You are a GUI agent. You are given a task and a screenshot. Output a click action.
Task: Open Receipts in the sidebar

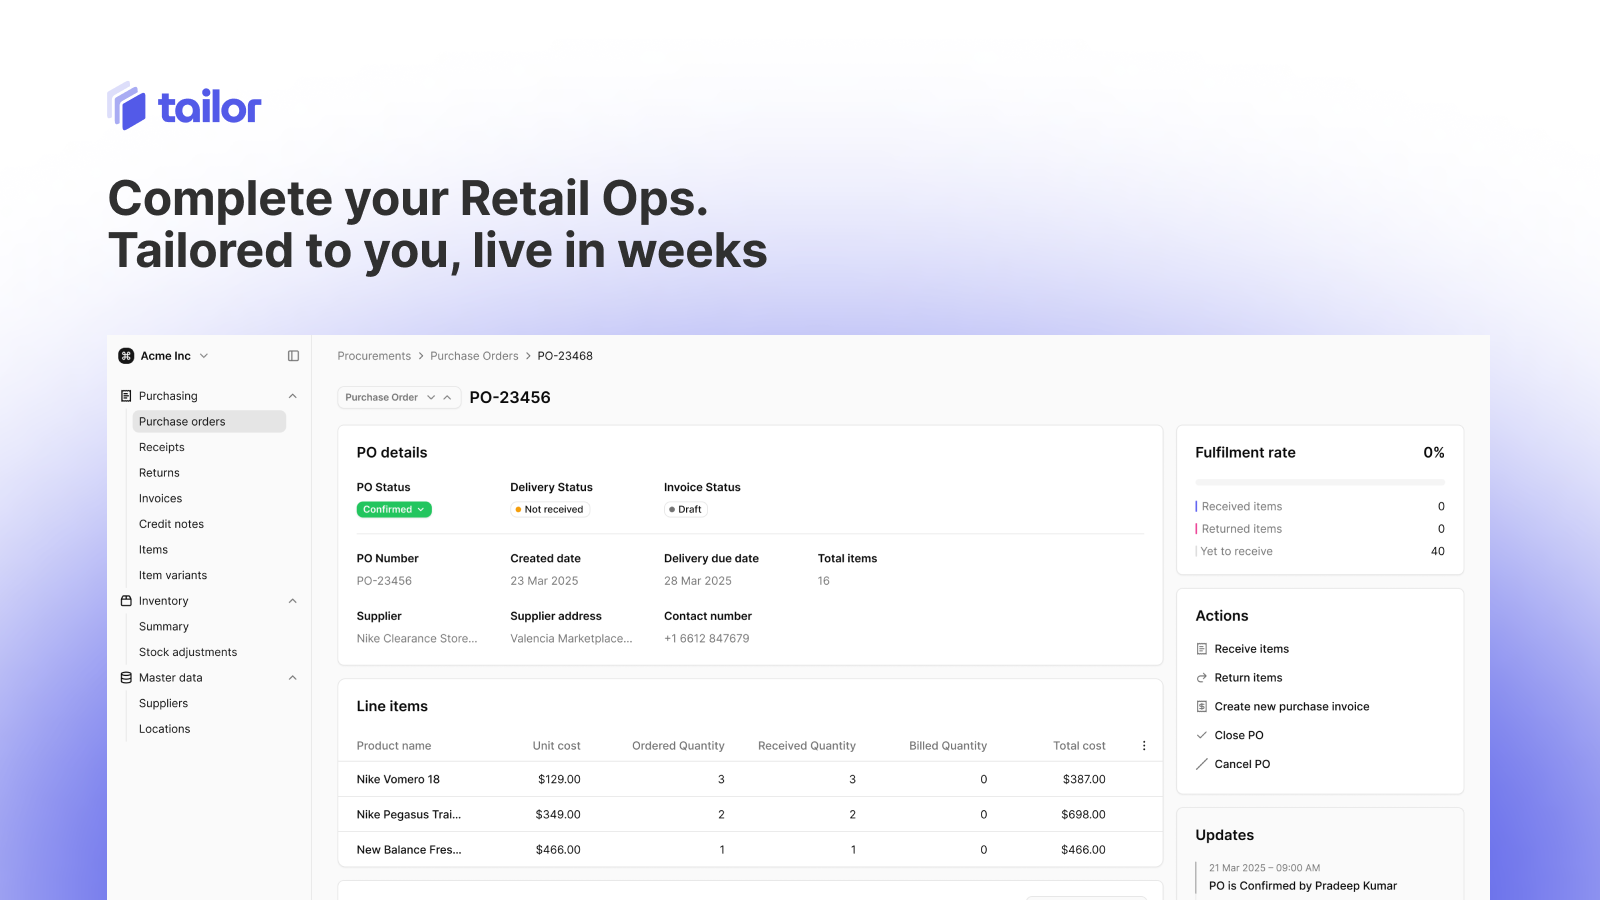[162, 448]
